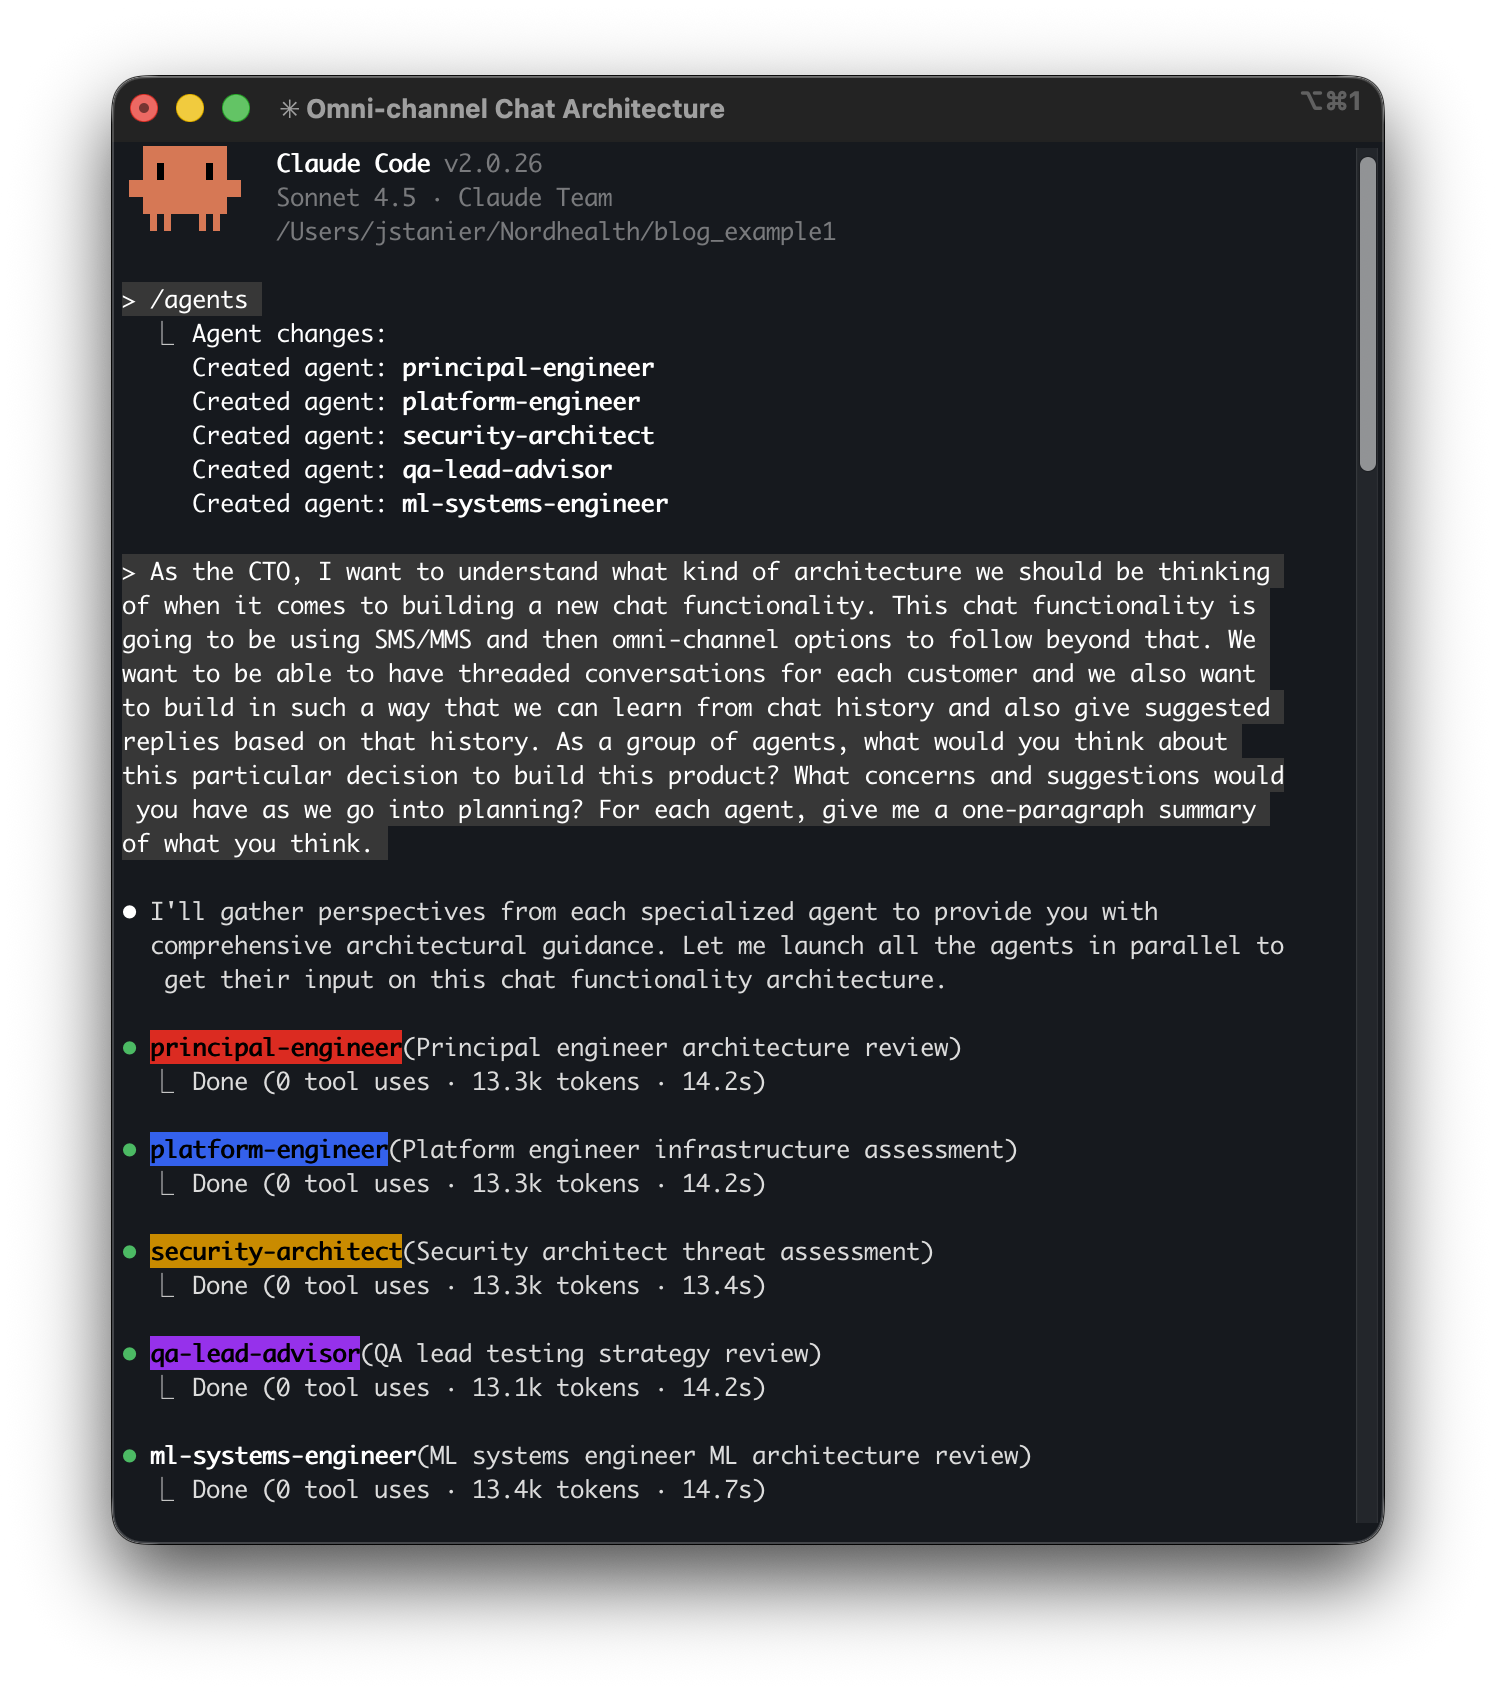Click the green zoom window button
Viewport: 1496px width, 1692px height.
236,108
